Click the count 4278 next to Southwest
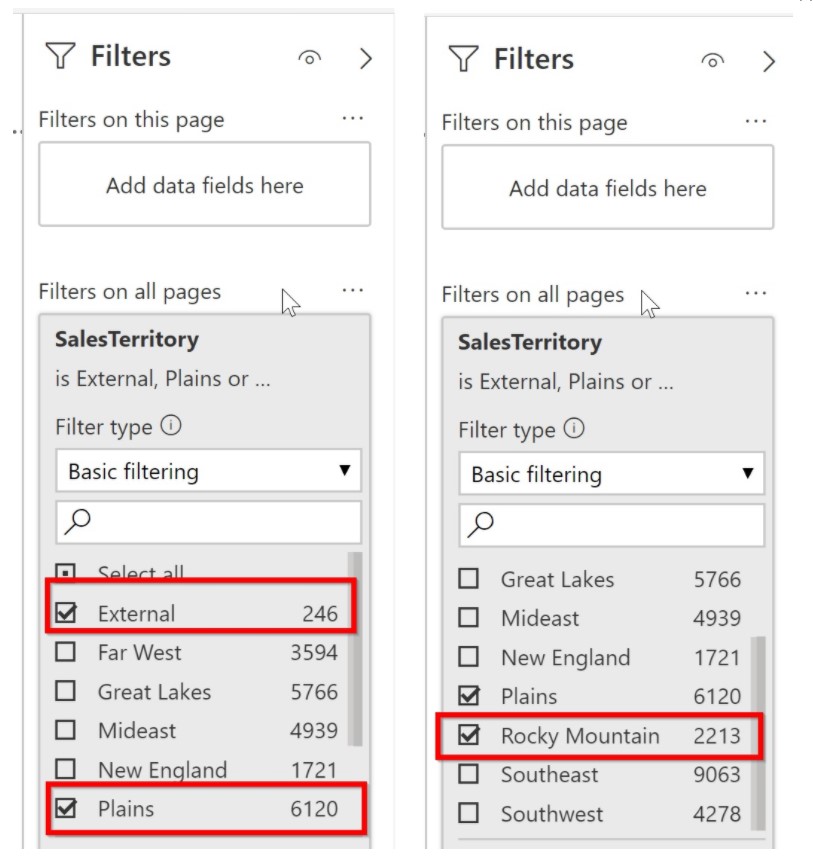This screenshot has width=813, height=863. click(717, 813)
